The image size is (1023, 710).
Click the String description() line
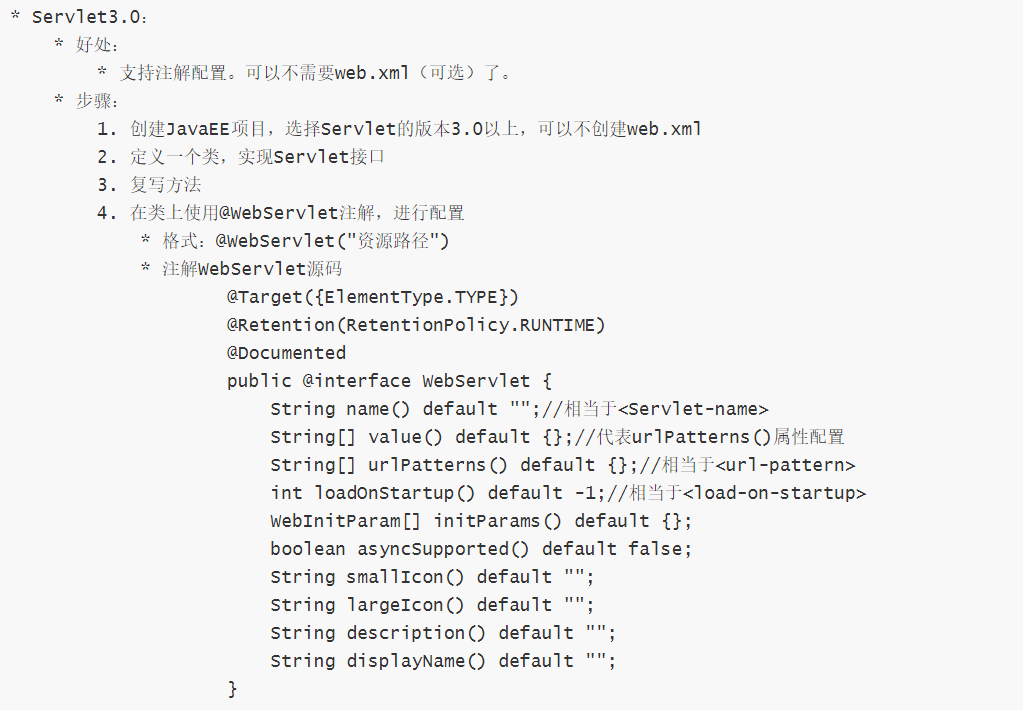click(444, 634)
